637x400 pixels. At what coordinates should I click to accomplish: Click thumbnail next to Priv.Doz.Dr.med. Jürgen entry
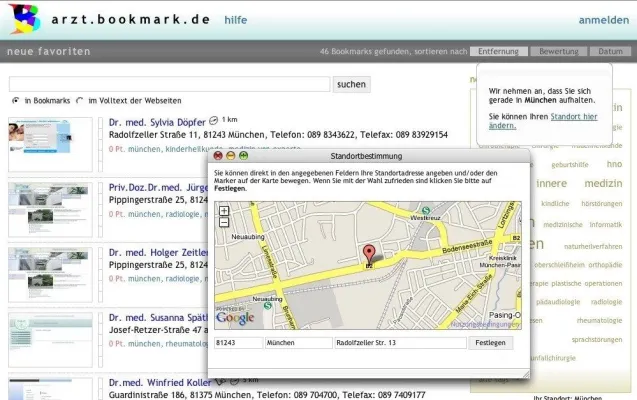pos(50,210)
